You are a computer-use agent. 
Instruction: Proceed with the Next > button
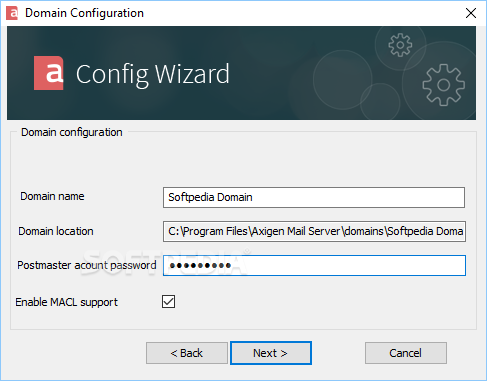tap(271, 353)
